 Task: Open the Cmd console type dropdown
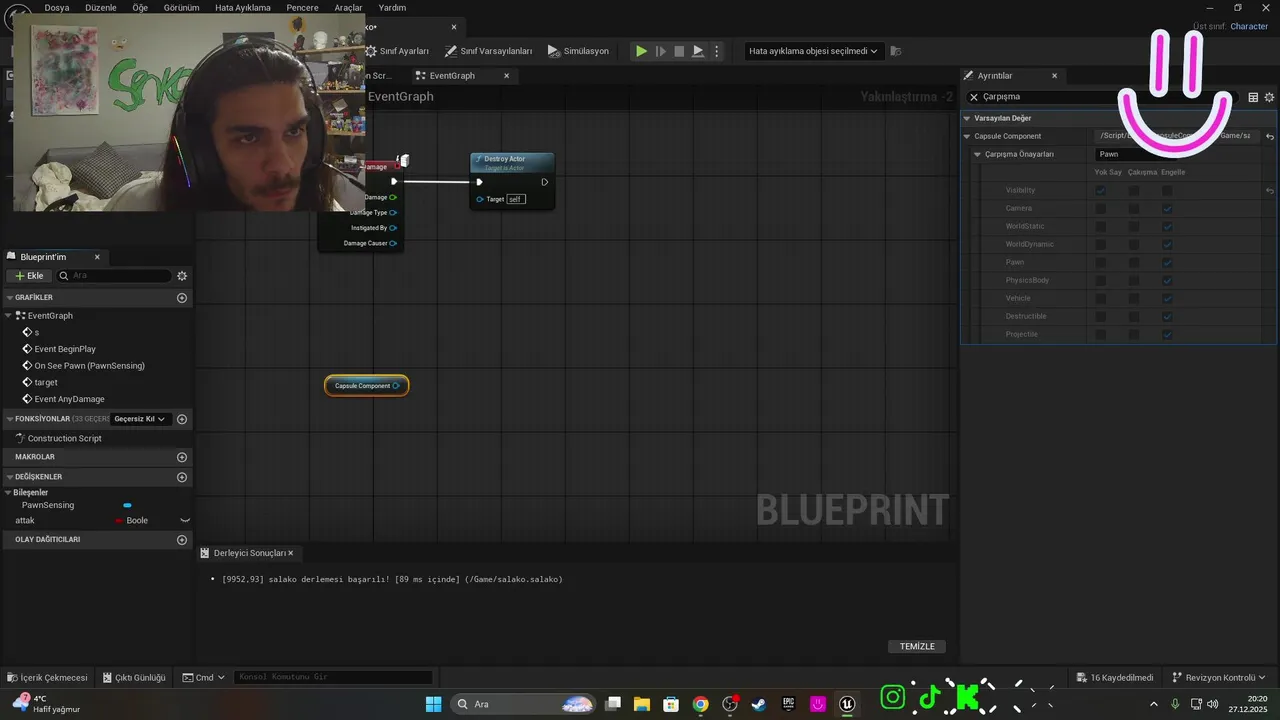pyautogui.click(x=204, y=678)
